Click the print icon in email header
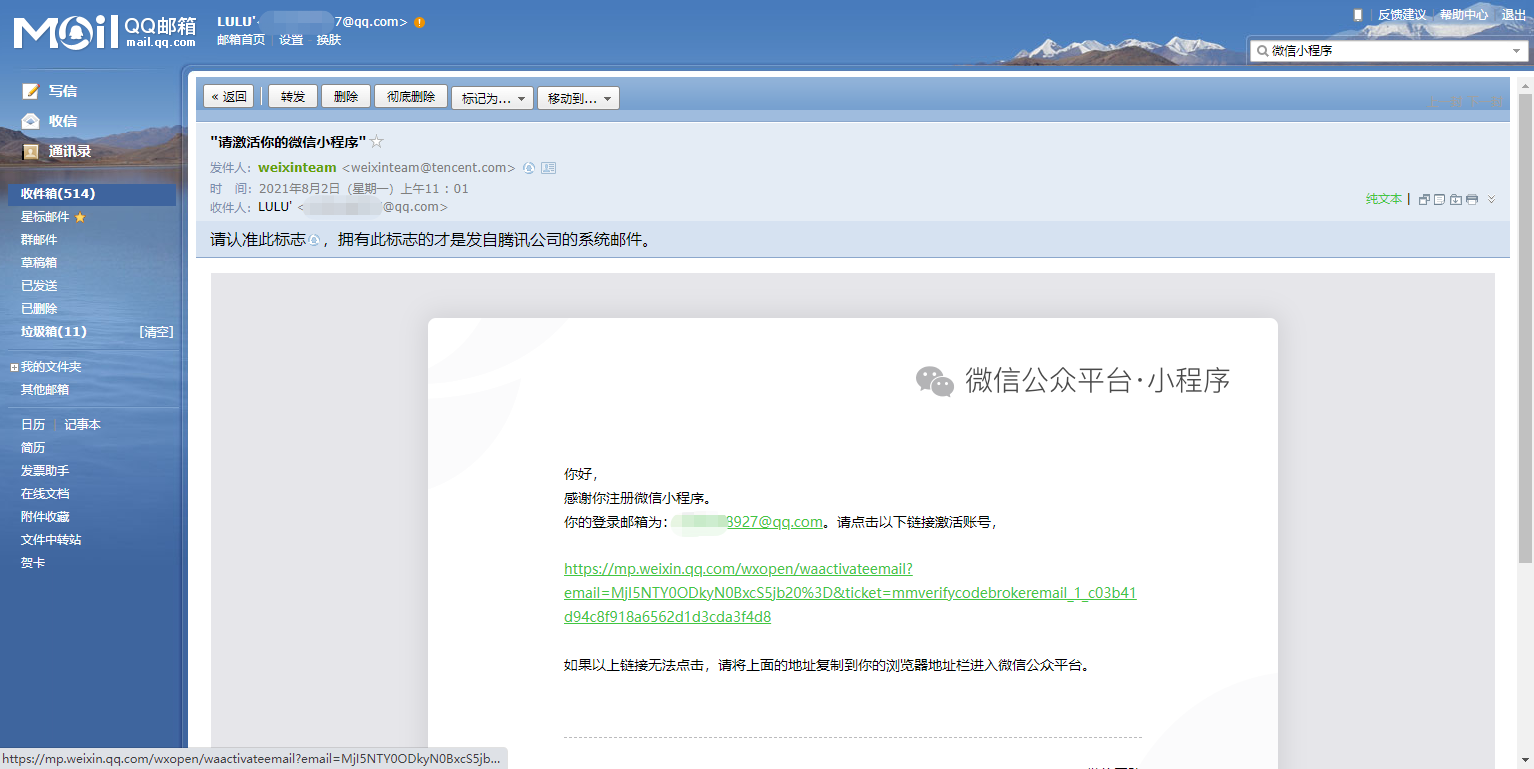The width and height of the screenshot is (1534, 769). (1471, 199)
